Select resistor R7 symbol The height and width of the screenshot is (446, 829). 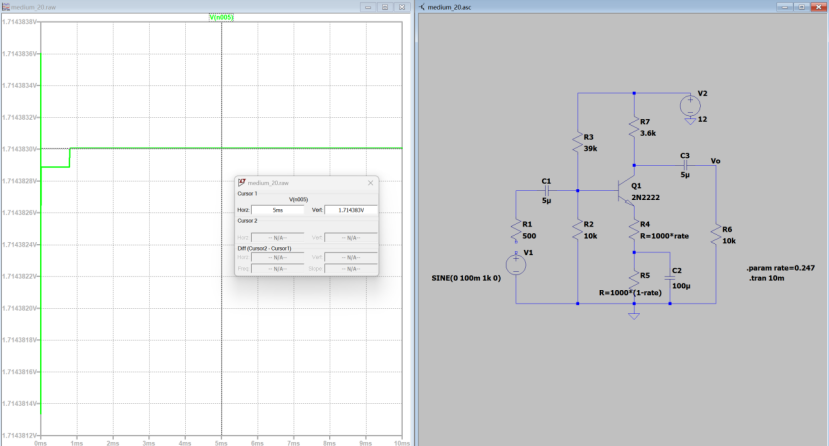coord(634,127)
